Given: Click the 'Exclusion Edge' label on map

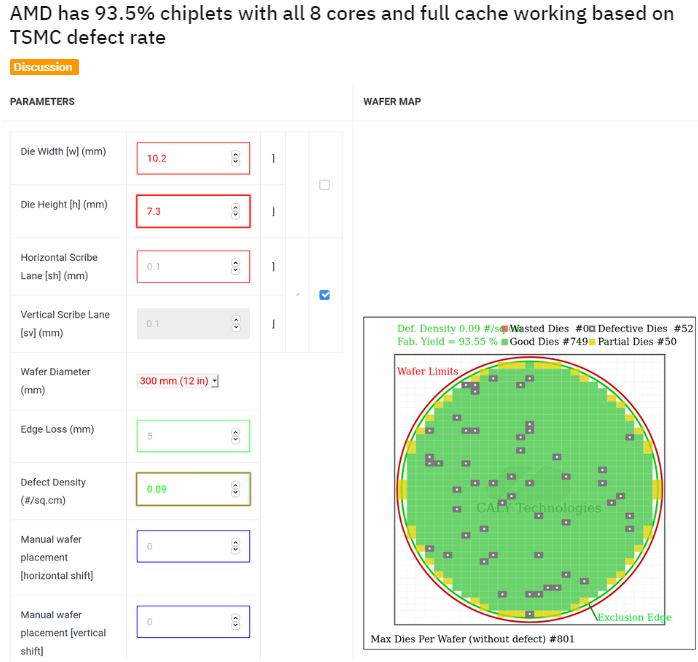Looking at the screenshot, I should click(x=634, y=617).
